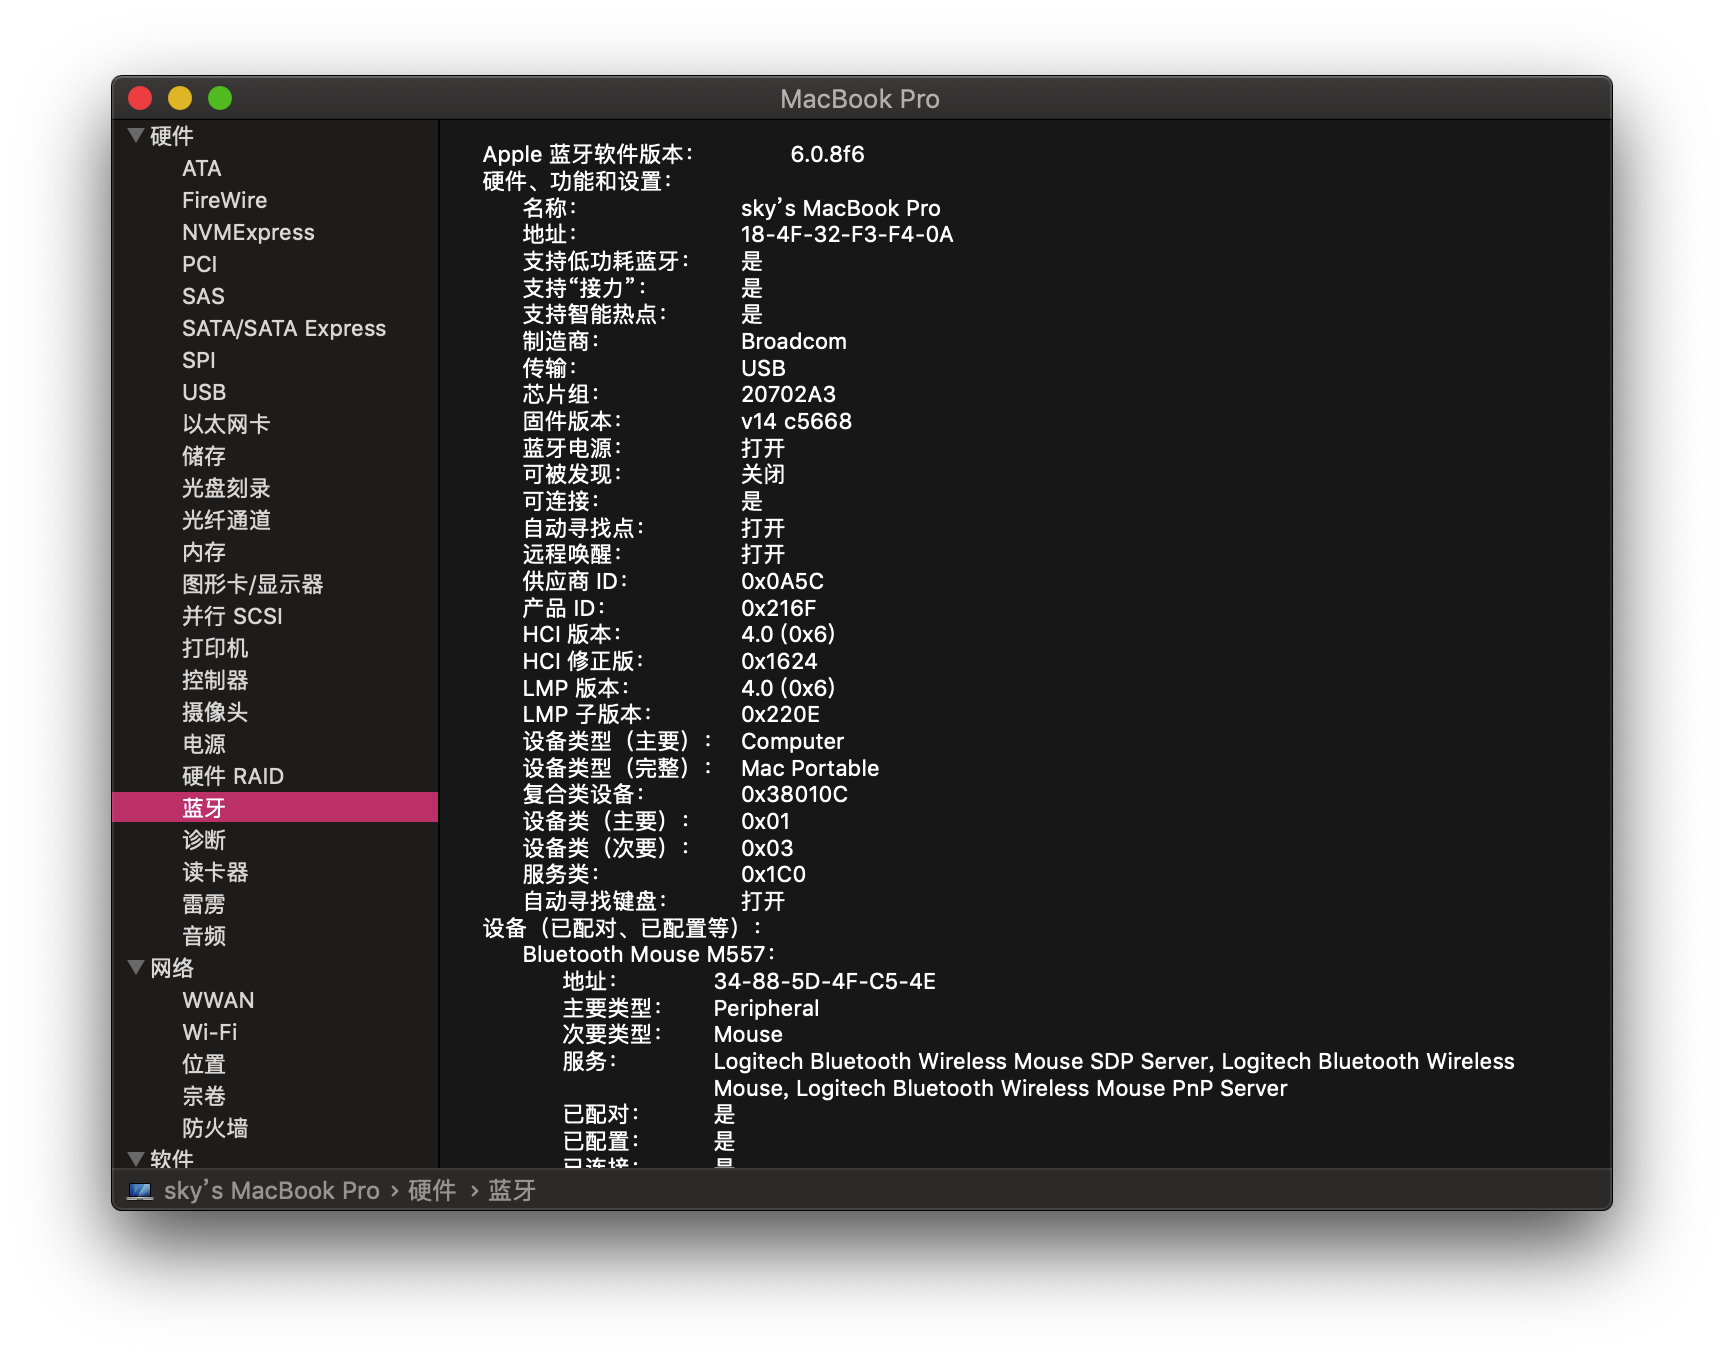Click the 可被发现 value 关闭
Image resolution: width=1724 pixels, height=1358 pixels.
pos(763,474)
